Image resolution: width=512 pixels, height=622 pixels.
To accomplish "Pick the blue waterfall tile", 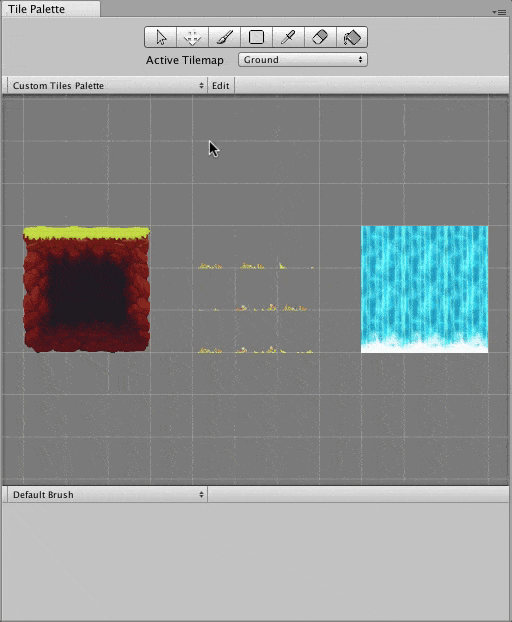I will point(424,289).
